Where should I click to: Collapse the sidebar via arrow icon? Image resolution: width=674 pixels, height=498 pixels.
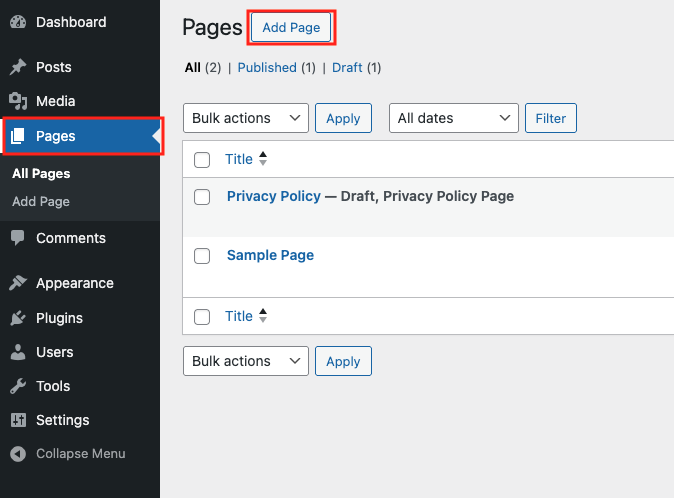tap(18, 454)
